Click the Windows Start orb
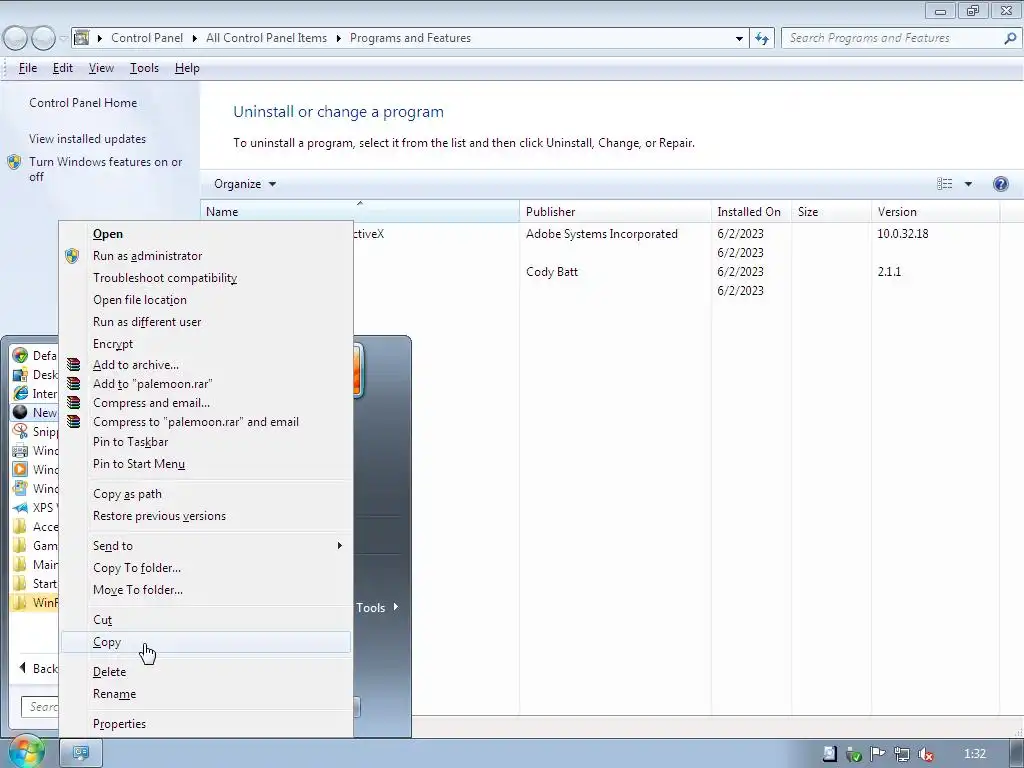1024x768 pixels. (x=25, y=752)
